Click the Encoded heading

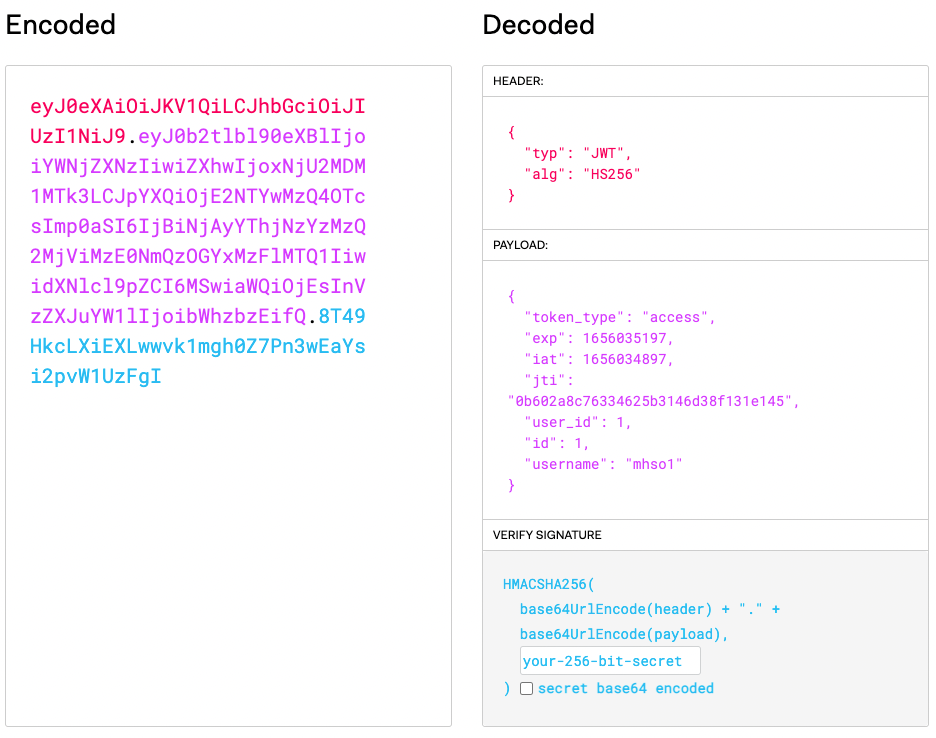(x=60, y=24)
